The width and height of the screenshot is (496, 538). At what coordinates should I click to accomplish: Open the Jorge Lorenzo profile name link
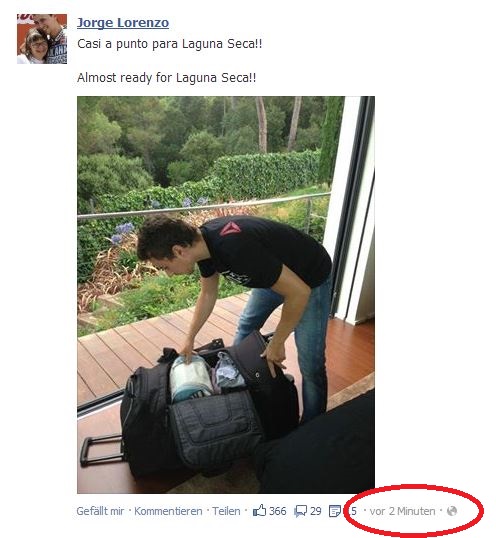tap(123, 23)
